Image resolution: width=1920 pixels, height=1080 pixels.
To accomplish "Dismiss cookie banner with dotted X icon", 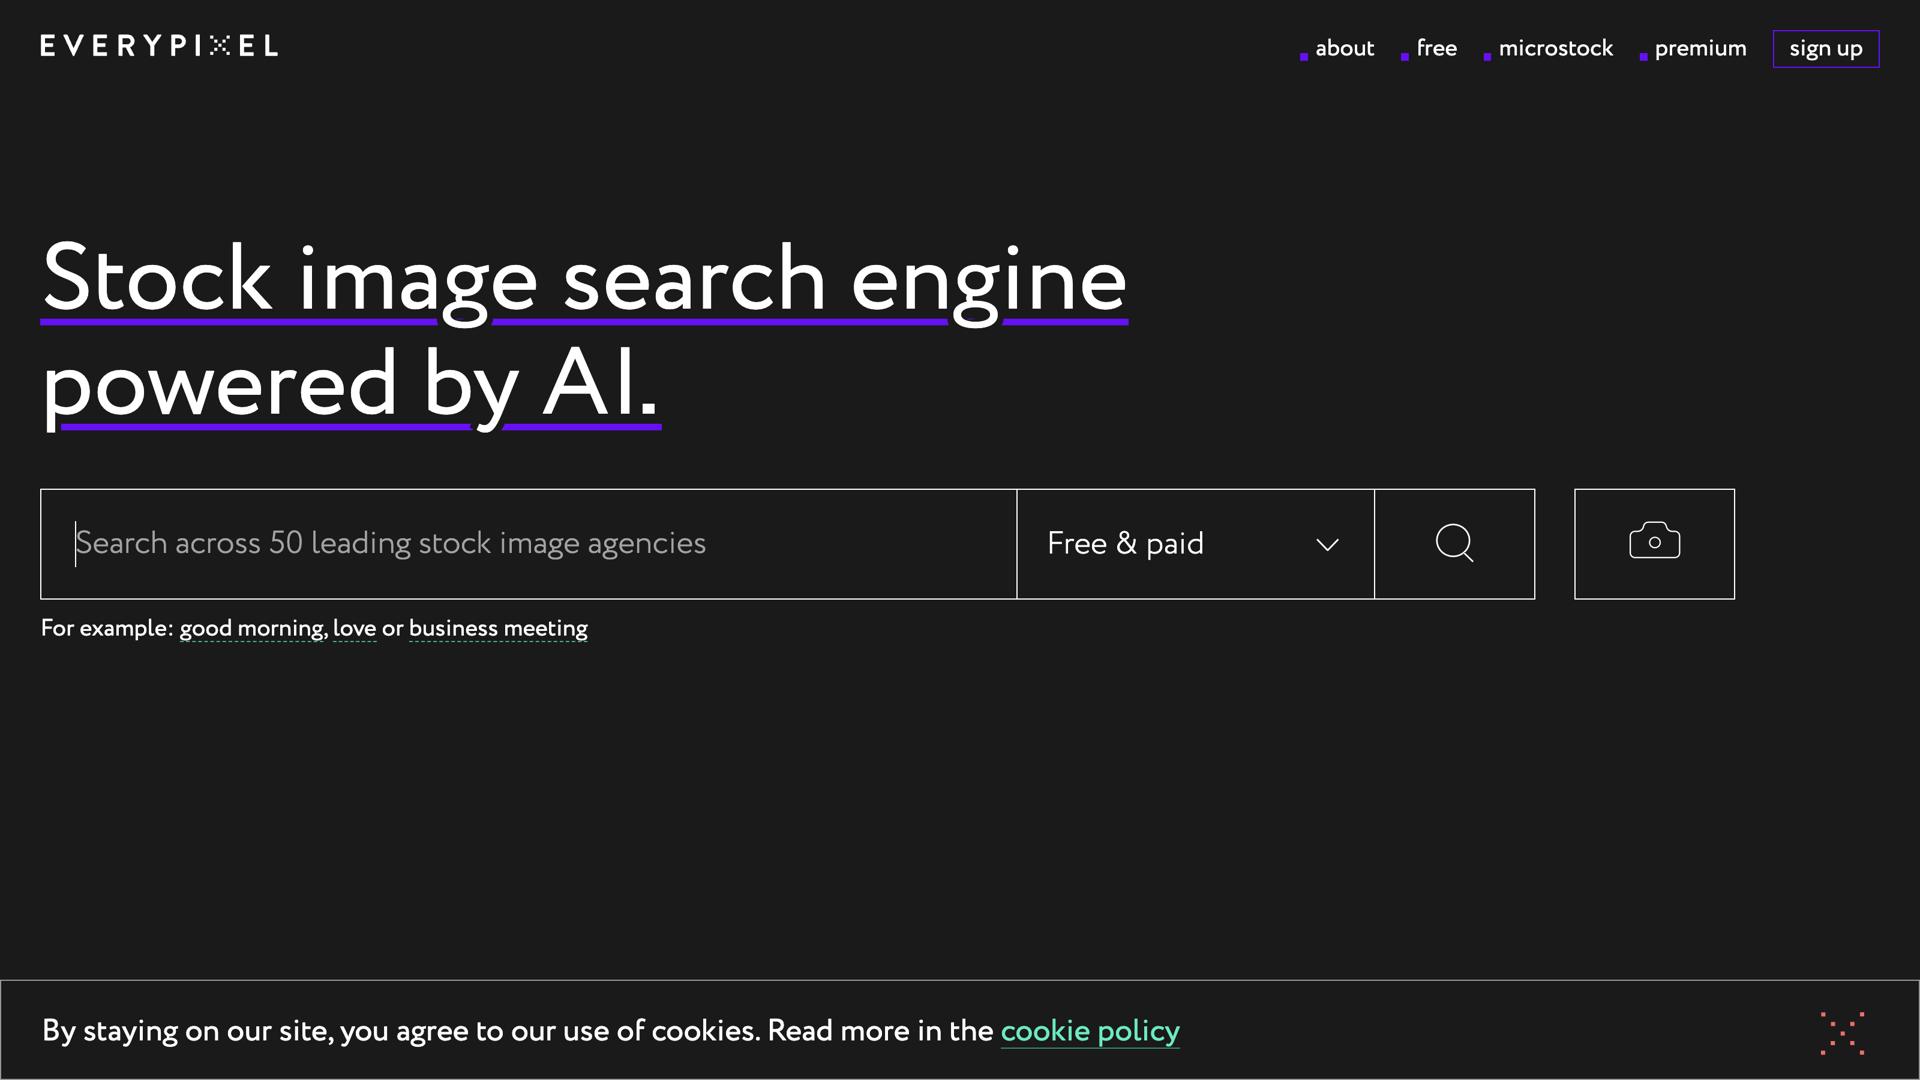I will [x=1842, y=1033].
